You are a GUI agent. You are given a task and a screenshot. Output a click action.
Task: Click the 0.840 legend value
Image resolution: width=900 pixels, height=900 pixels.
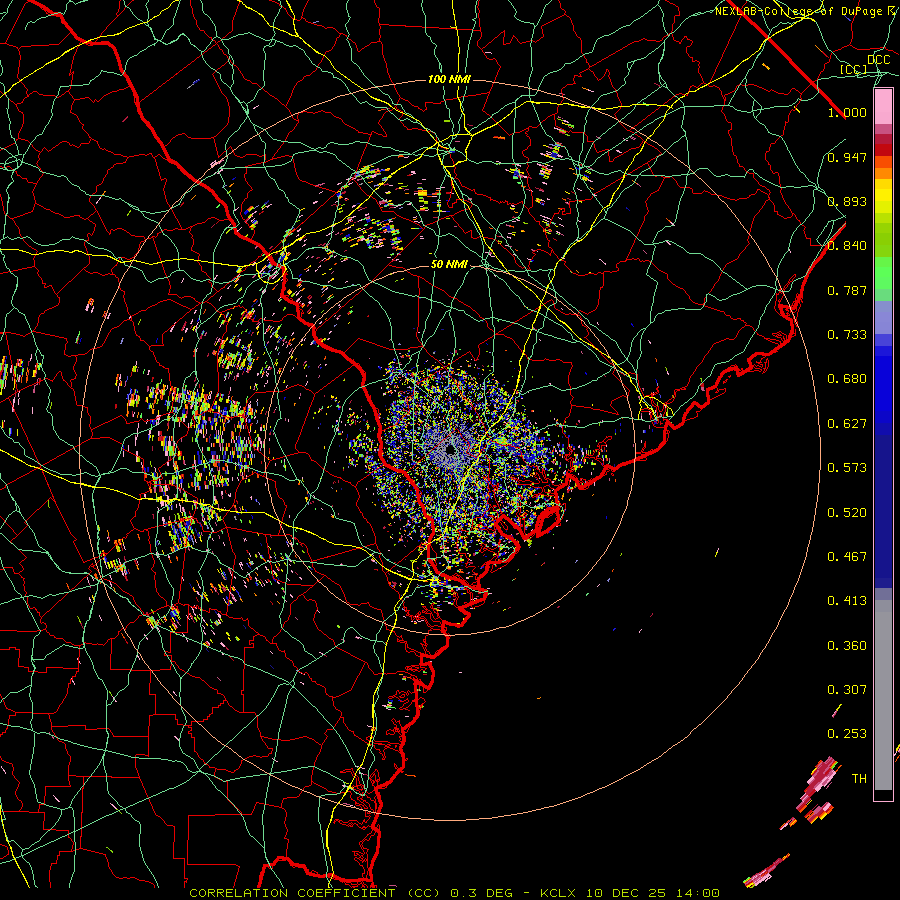847,246
